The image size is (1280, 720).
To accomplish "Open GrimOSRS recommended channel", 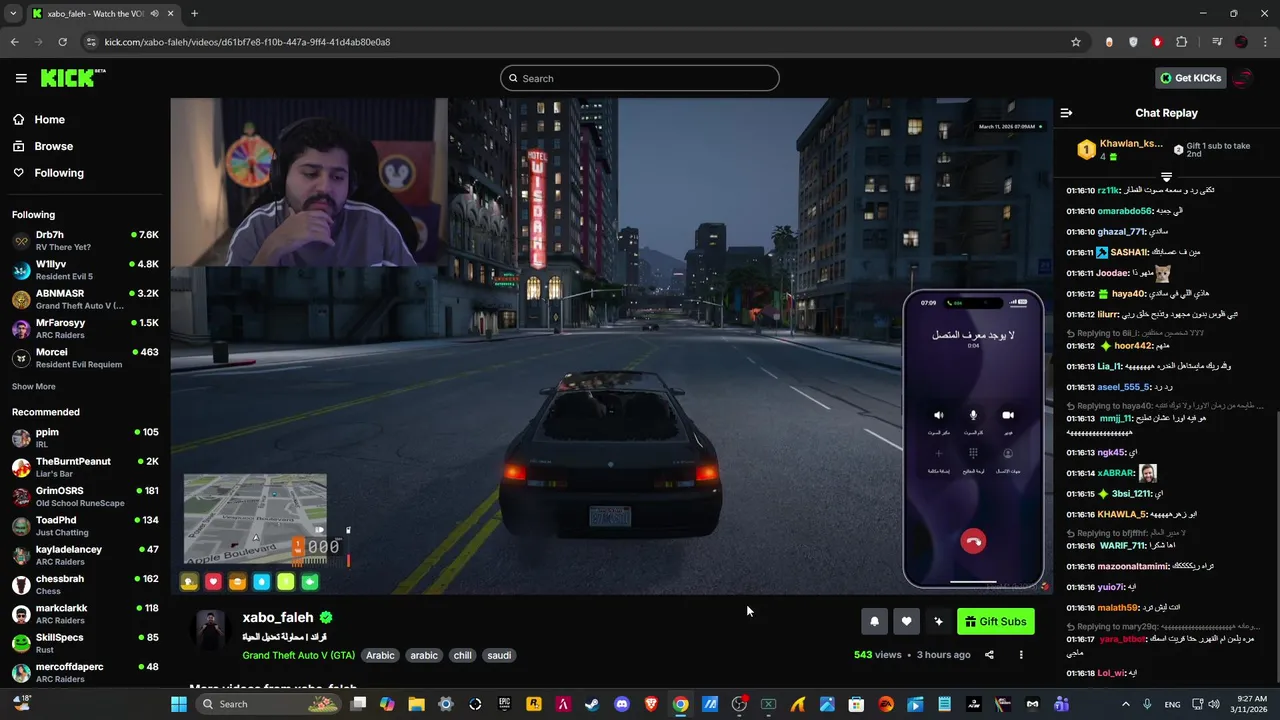I will [85, 497].
